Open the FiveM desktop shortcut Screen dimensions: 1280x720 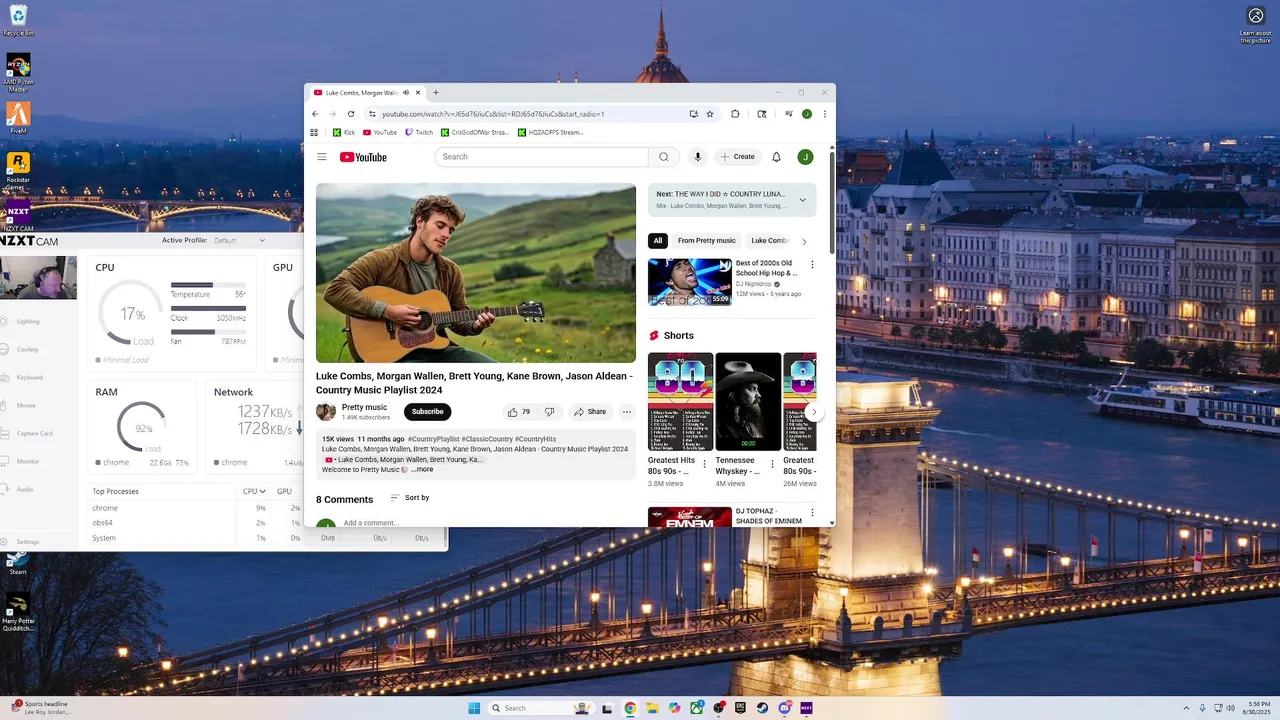click(18, 117)
